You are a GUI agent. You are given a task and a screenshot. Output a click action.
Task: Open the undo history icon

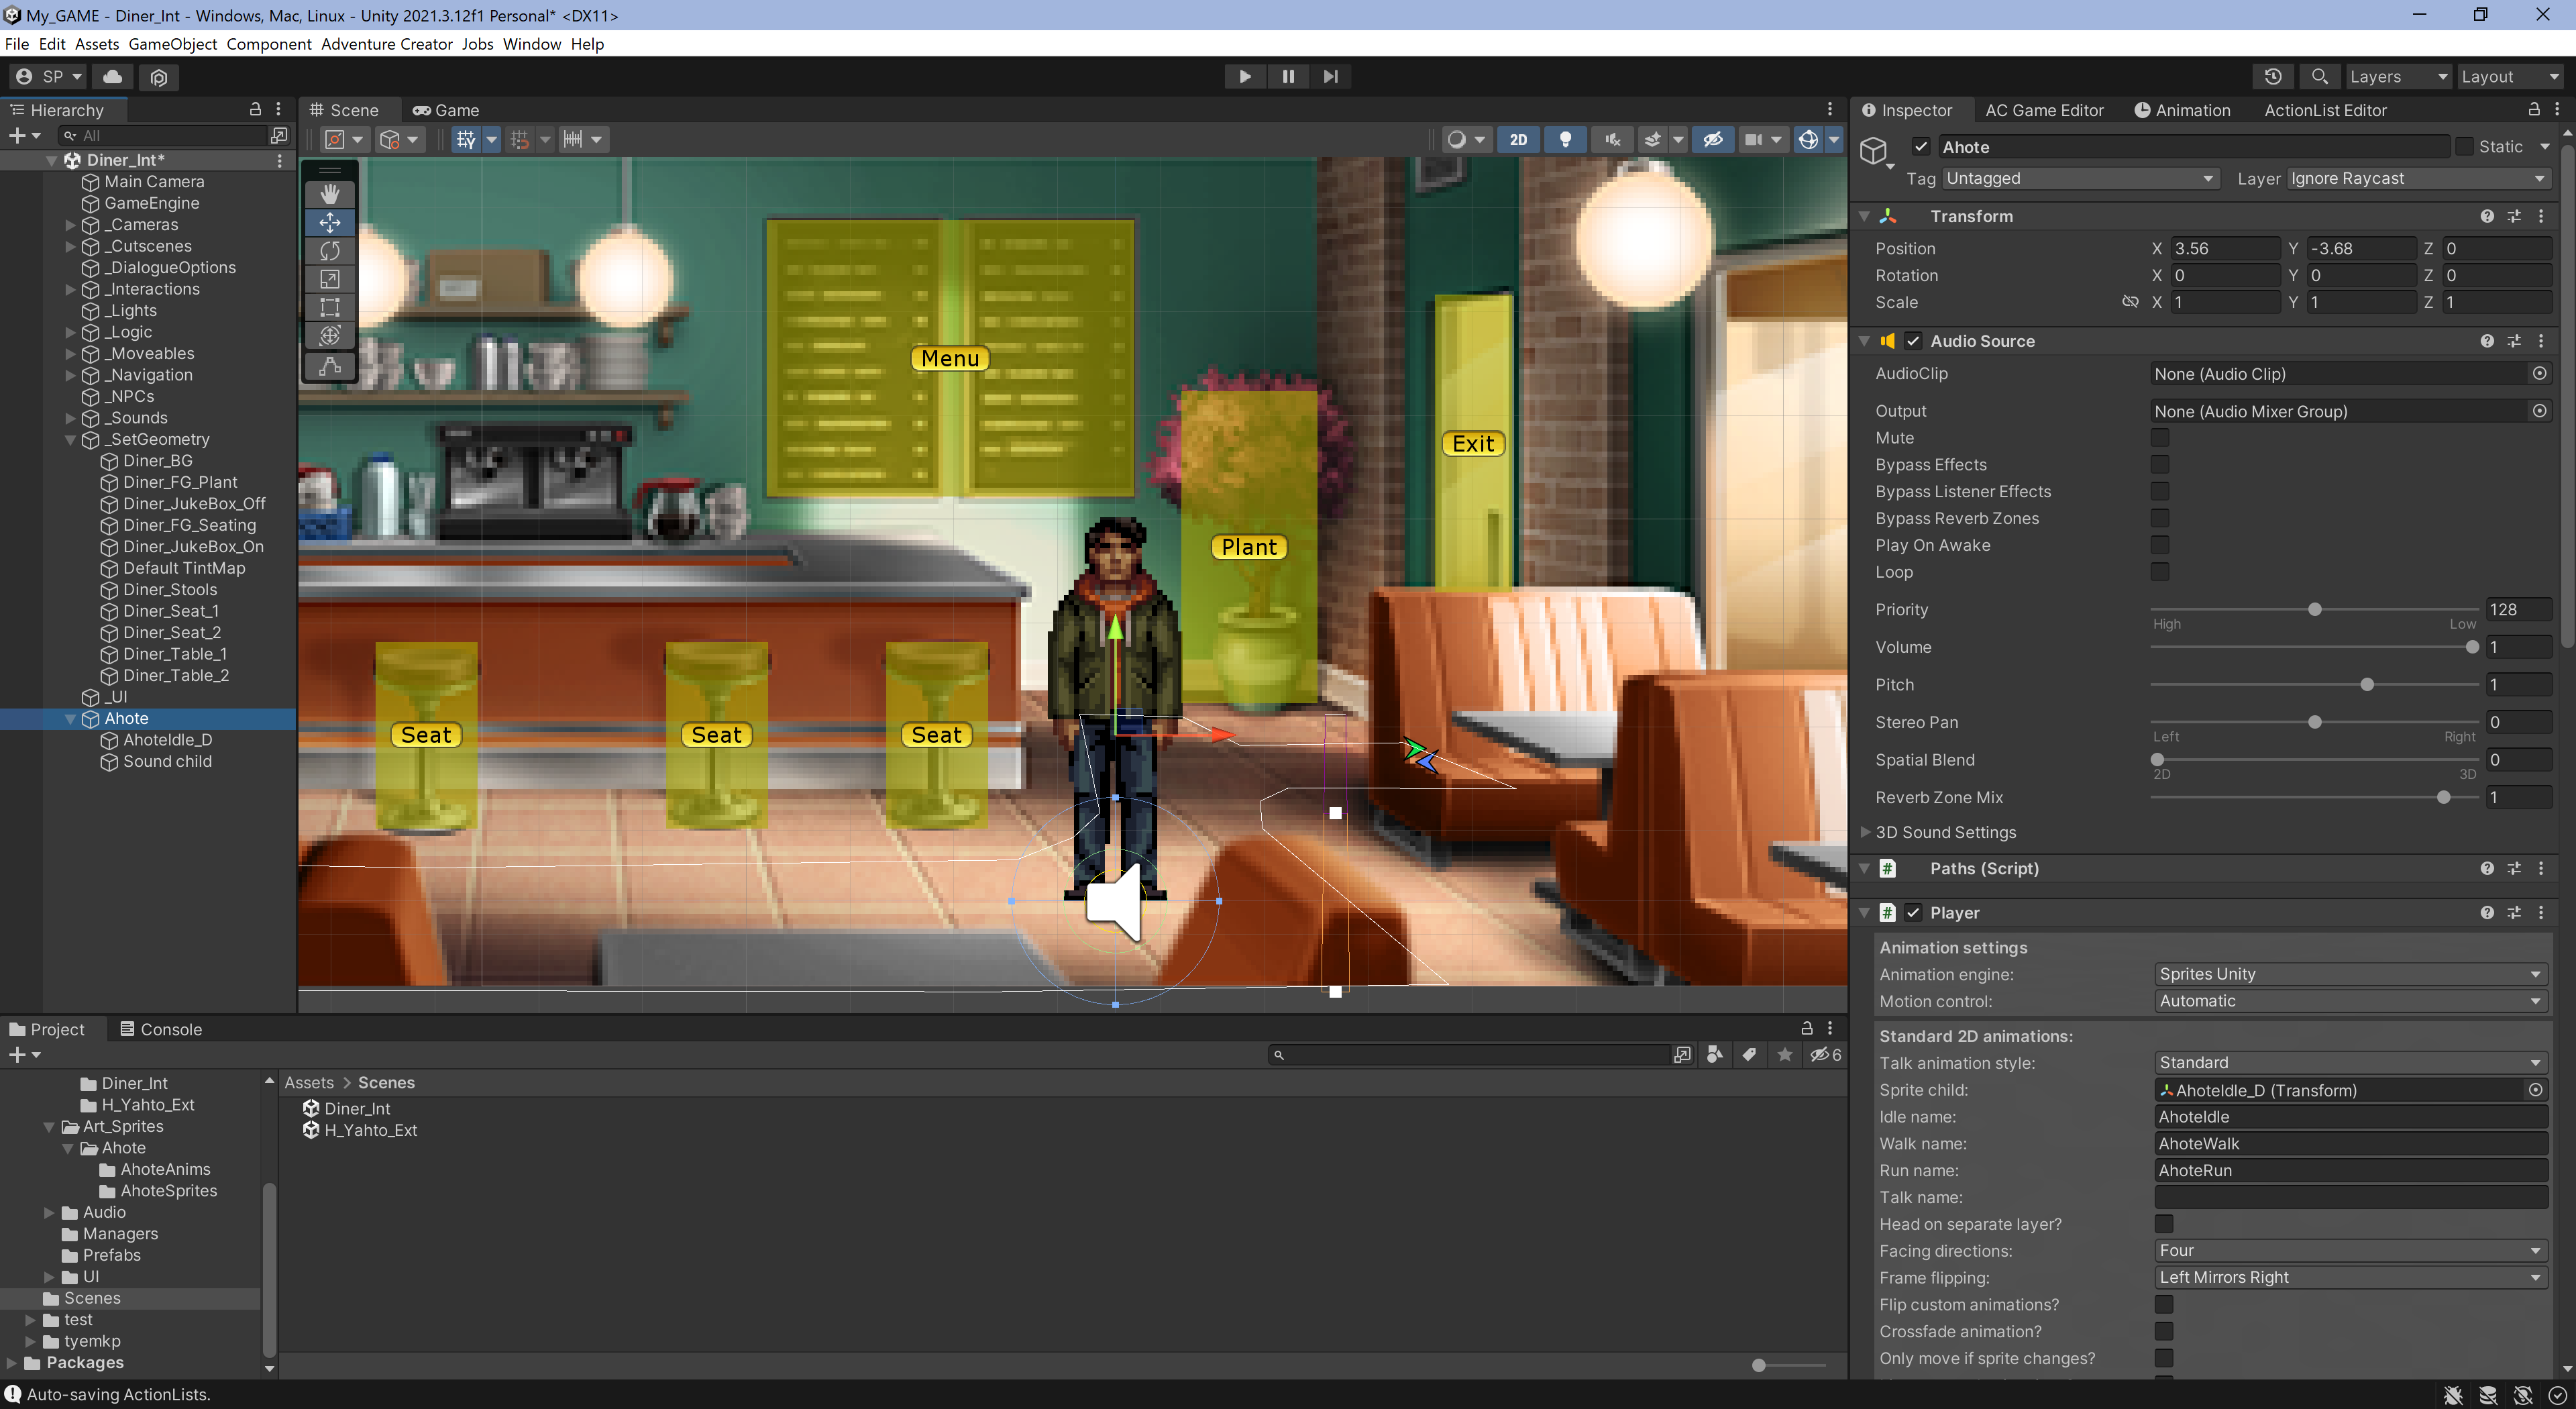pos(2273,76)
